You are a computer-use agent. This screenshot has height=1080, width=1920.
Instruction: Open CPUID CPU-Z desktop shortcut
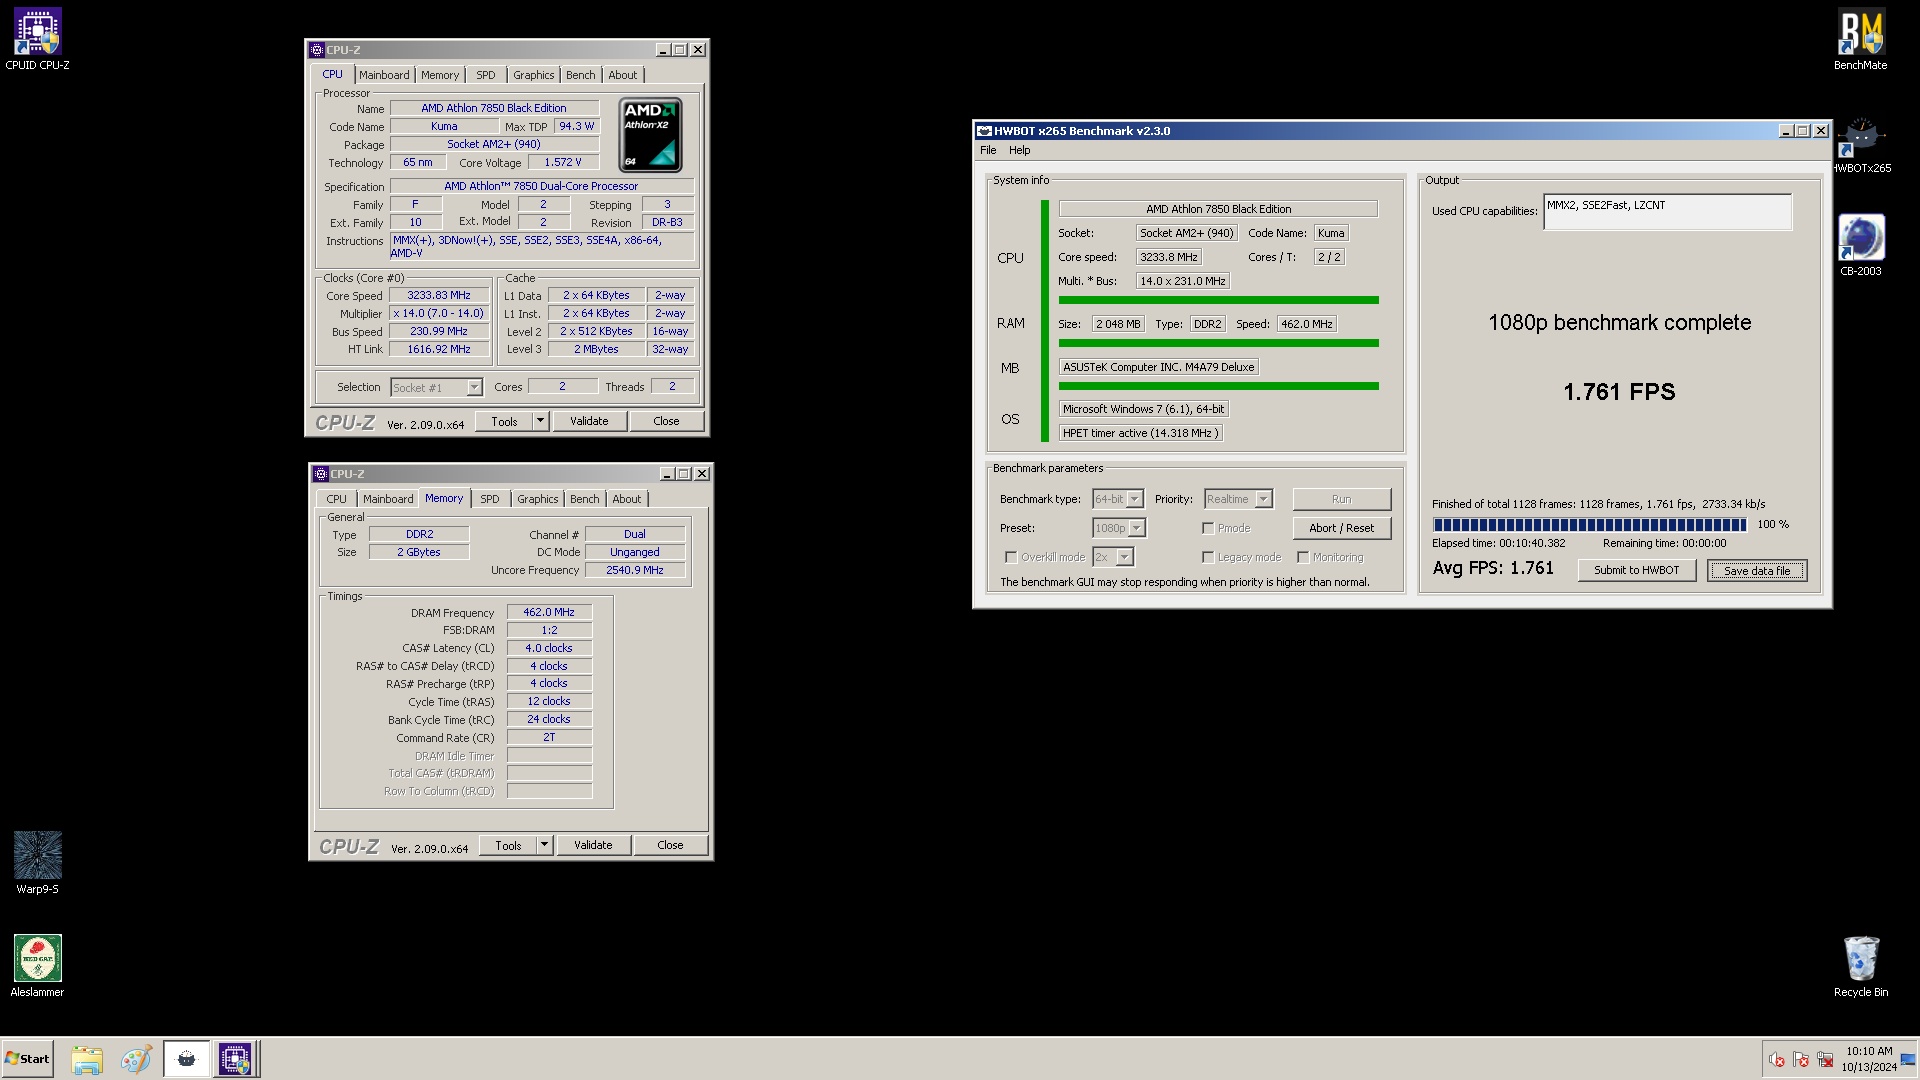37,40
